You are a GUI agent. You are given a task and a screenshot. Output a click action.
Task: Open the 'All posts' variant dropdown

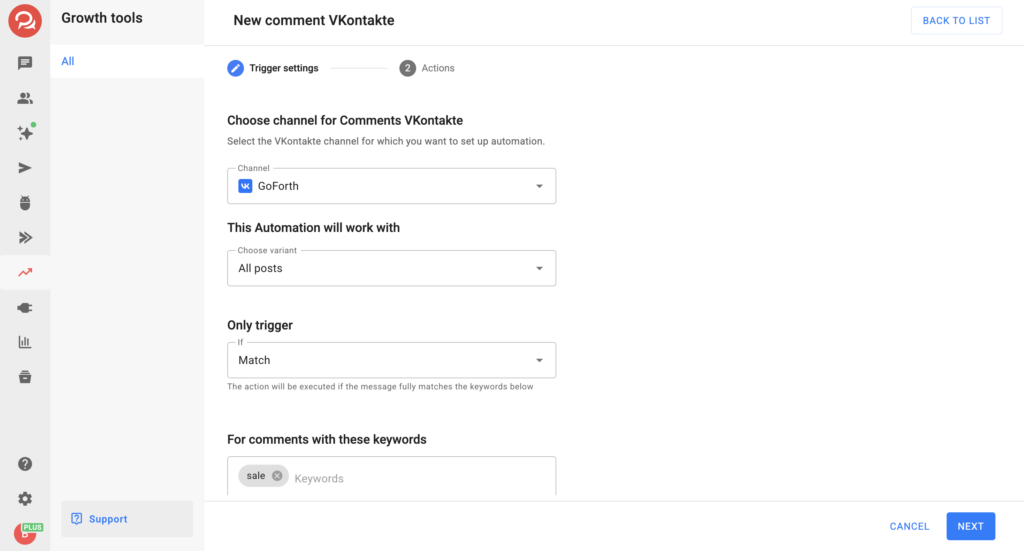point(391,268)
